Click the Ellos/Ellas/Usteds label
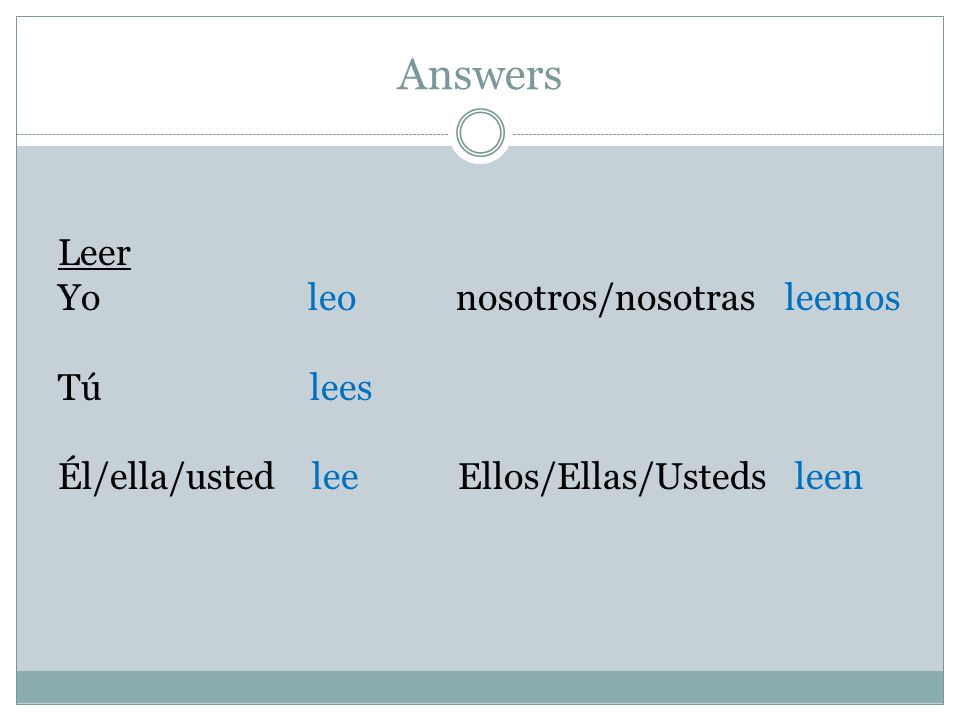 click(x=612, y=476)
